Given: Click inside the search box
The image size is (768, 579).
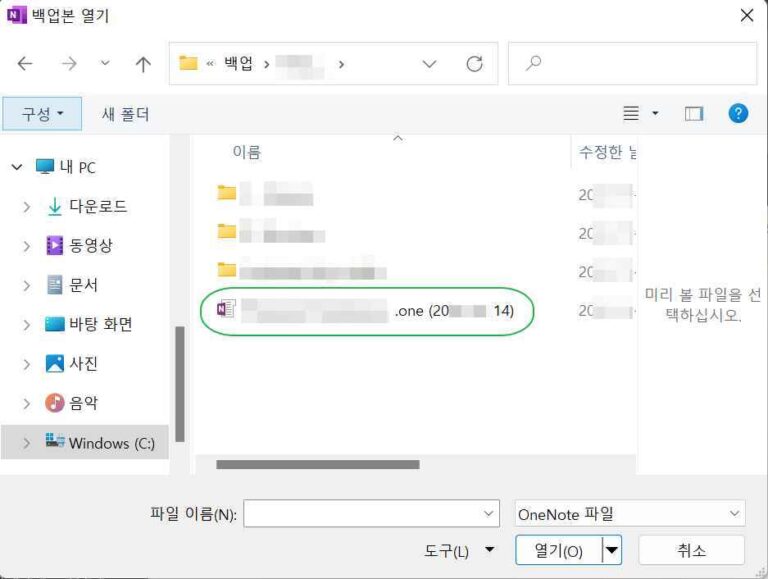Looking at the screenshot, I should pos(632,63).
